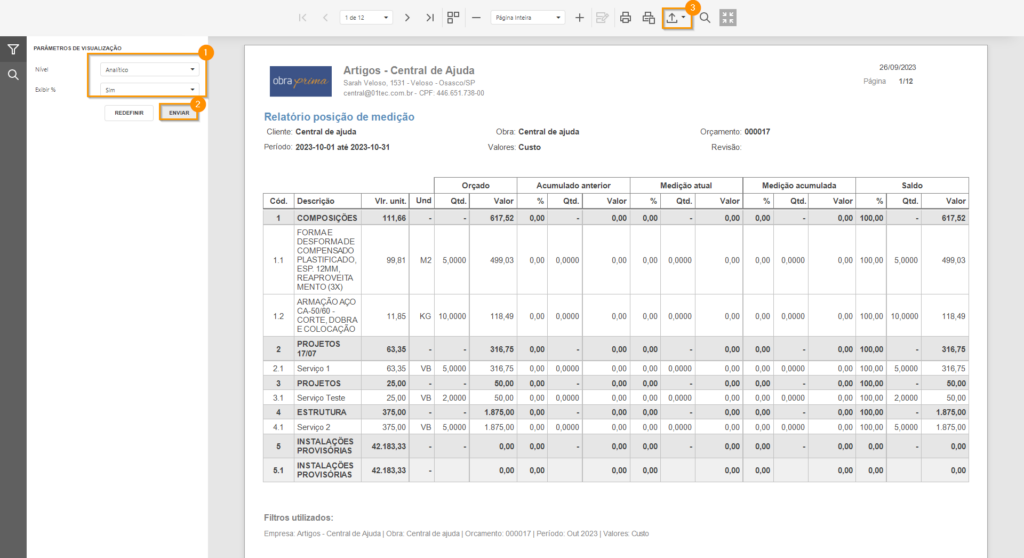The height and width of the screenshot is (558, 1024).
Task: Open the filter parameters sidebar icon
Action: coord(13,50)
